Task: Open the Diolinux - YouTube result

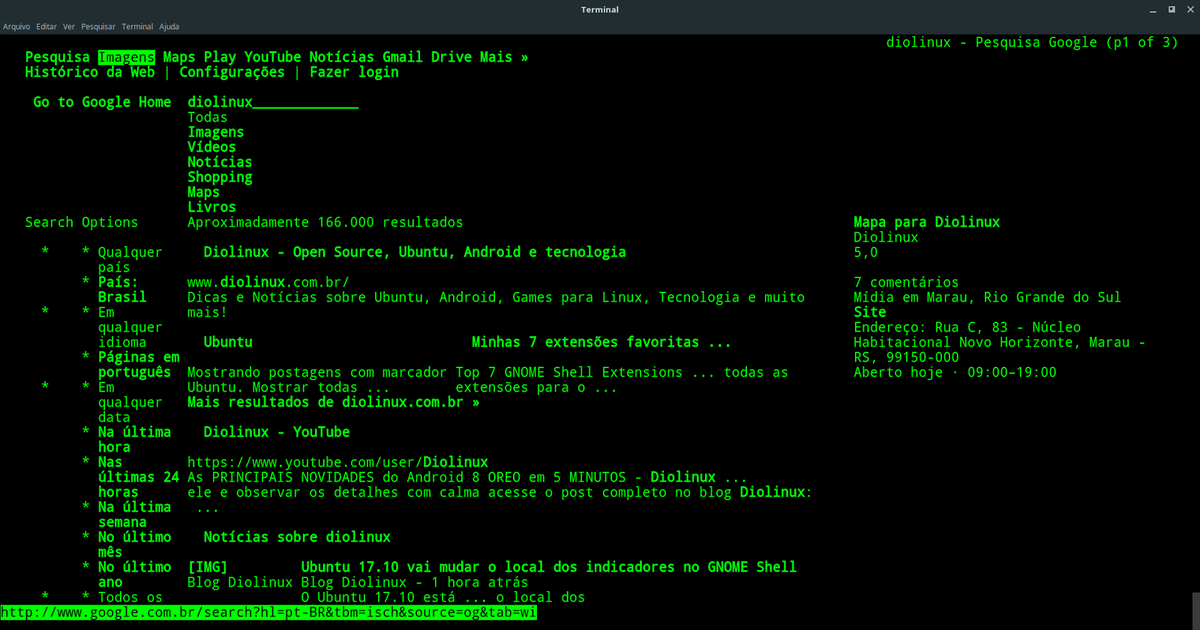Action: pyautogui.click(x=277, y=432)
